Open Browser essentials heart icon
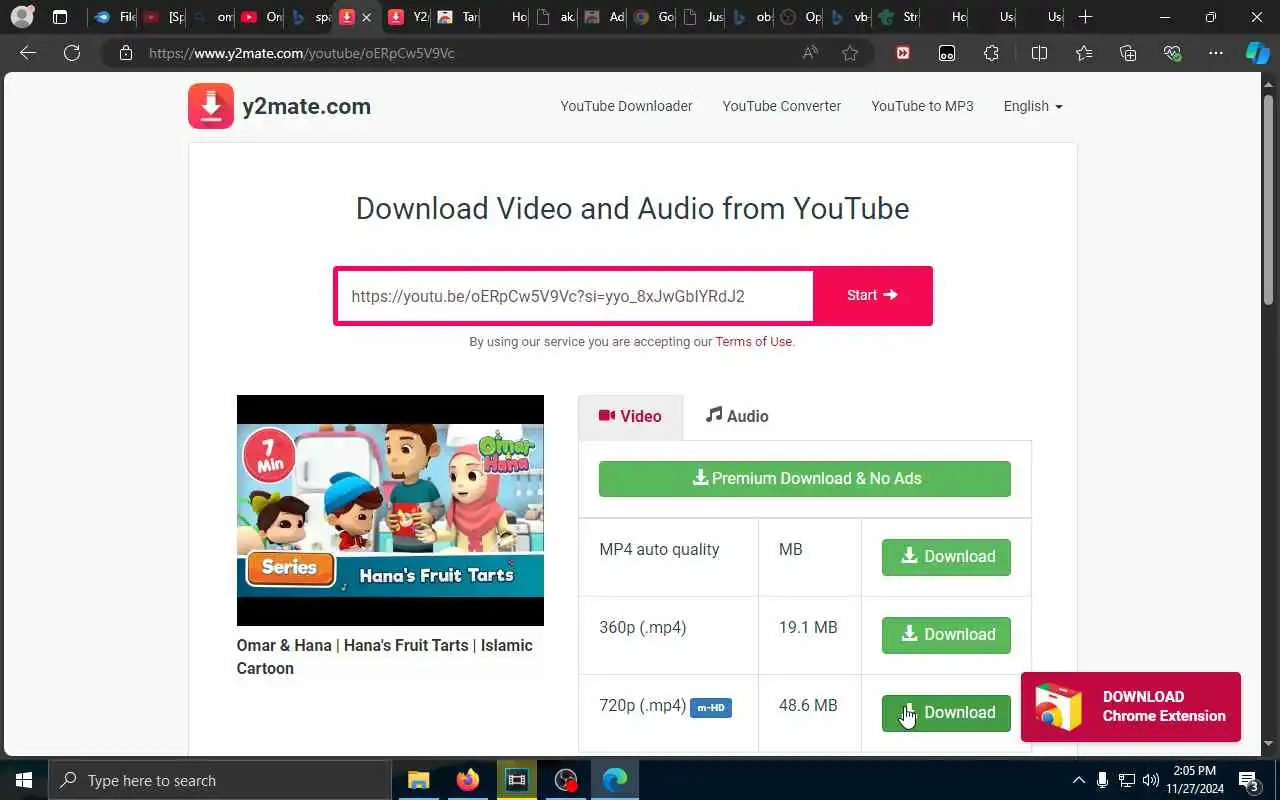 coord(1172,53)
